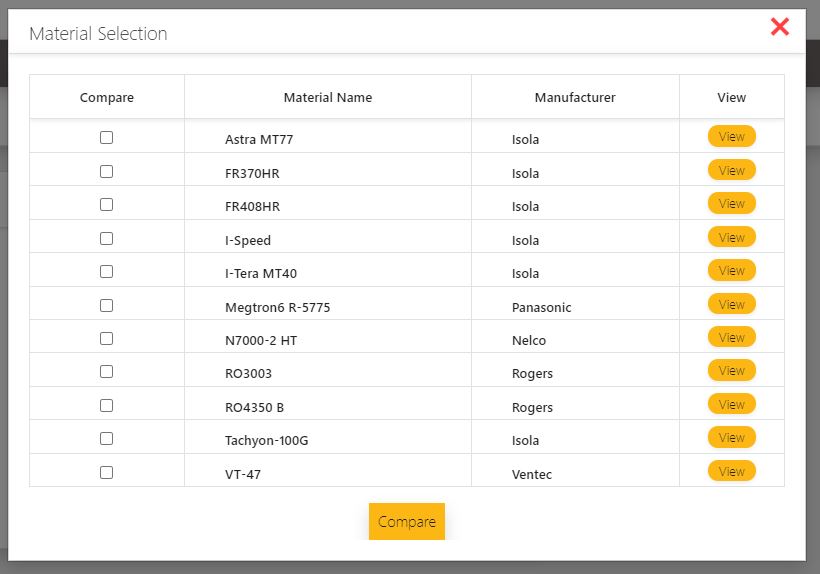Click the FR408HR material name
Screen dimensions: 820x574
click(252, 206)
